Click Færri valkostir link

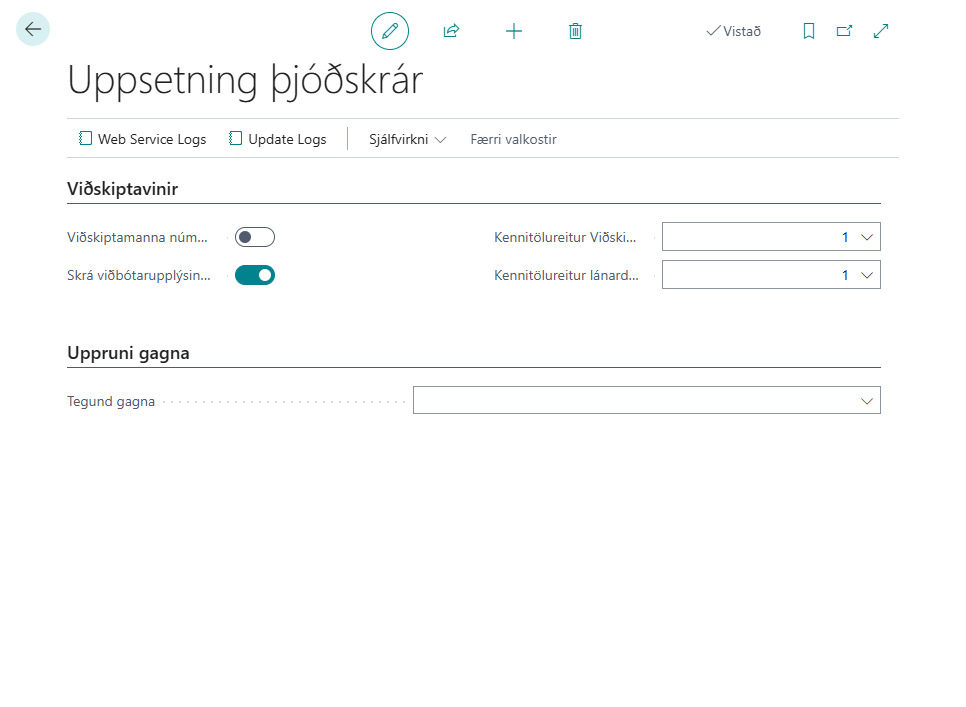[x=513, y=139]
